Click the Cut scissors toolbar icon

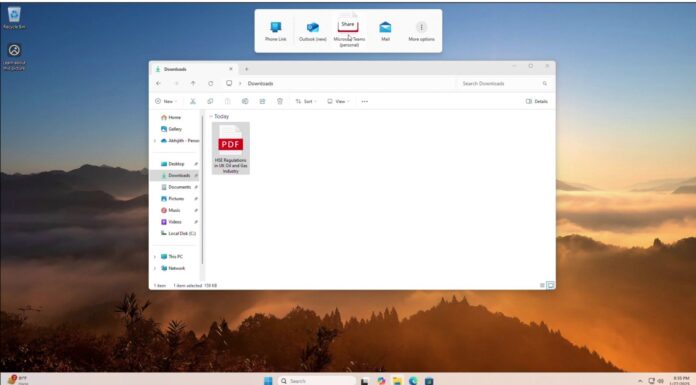193,101
